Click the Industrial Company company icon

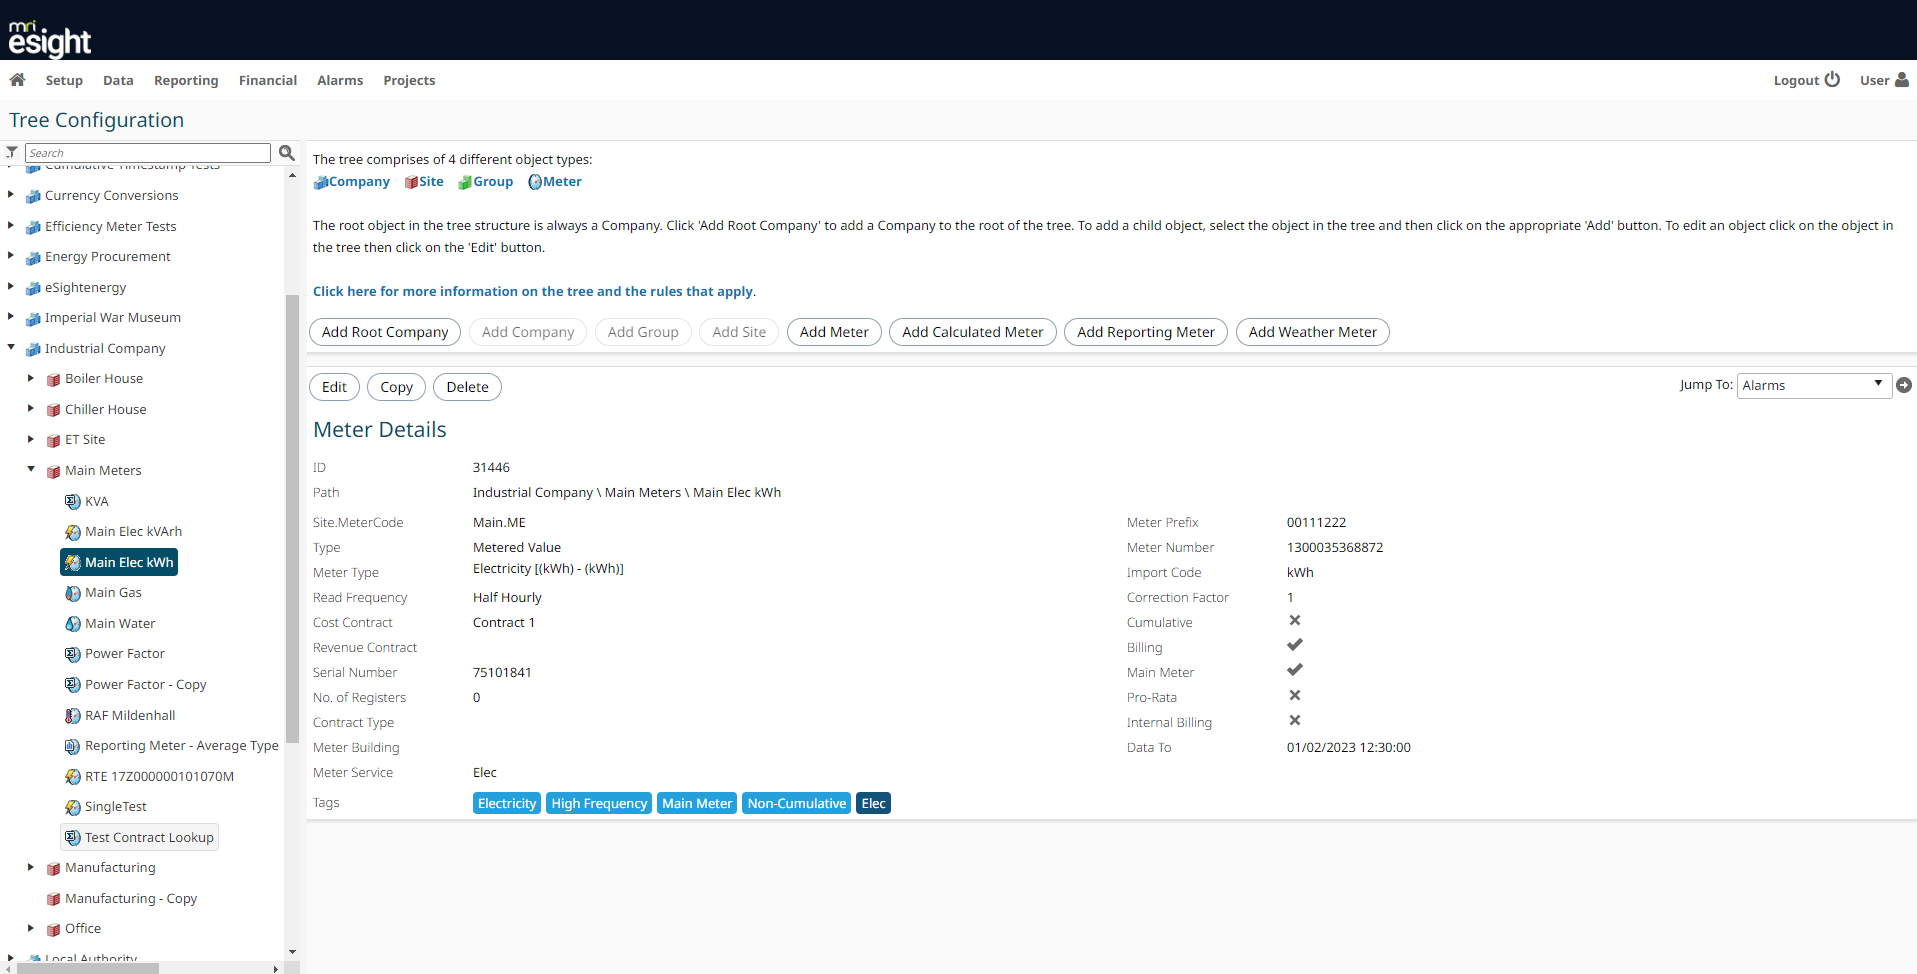tap(33, 349)
